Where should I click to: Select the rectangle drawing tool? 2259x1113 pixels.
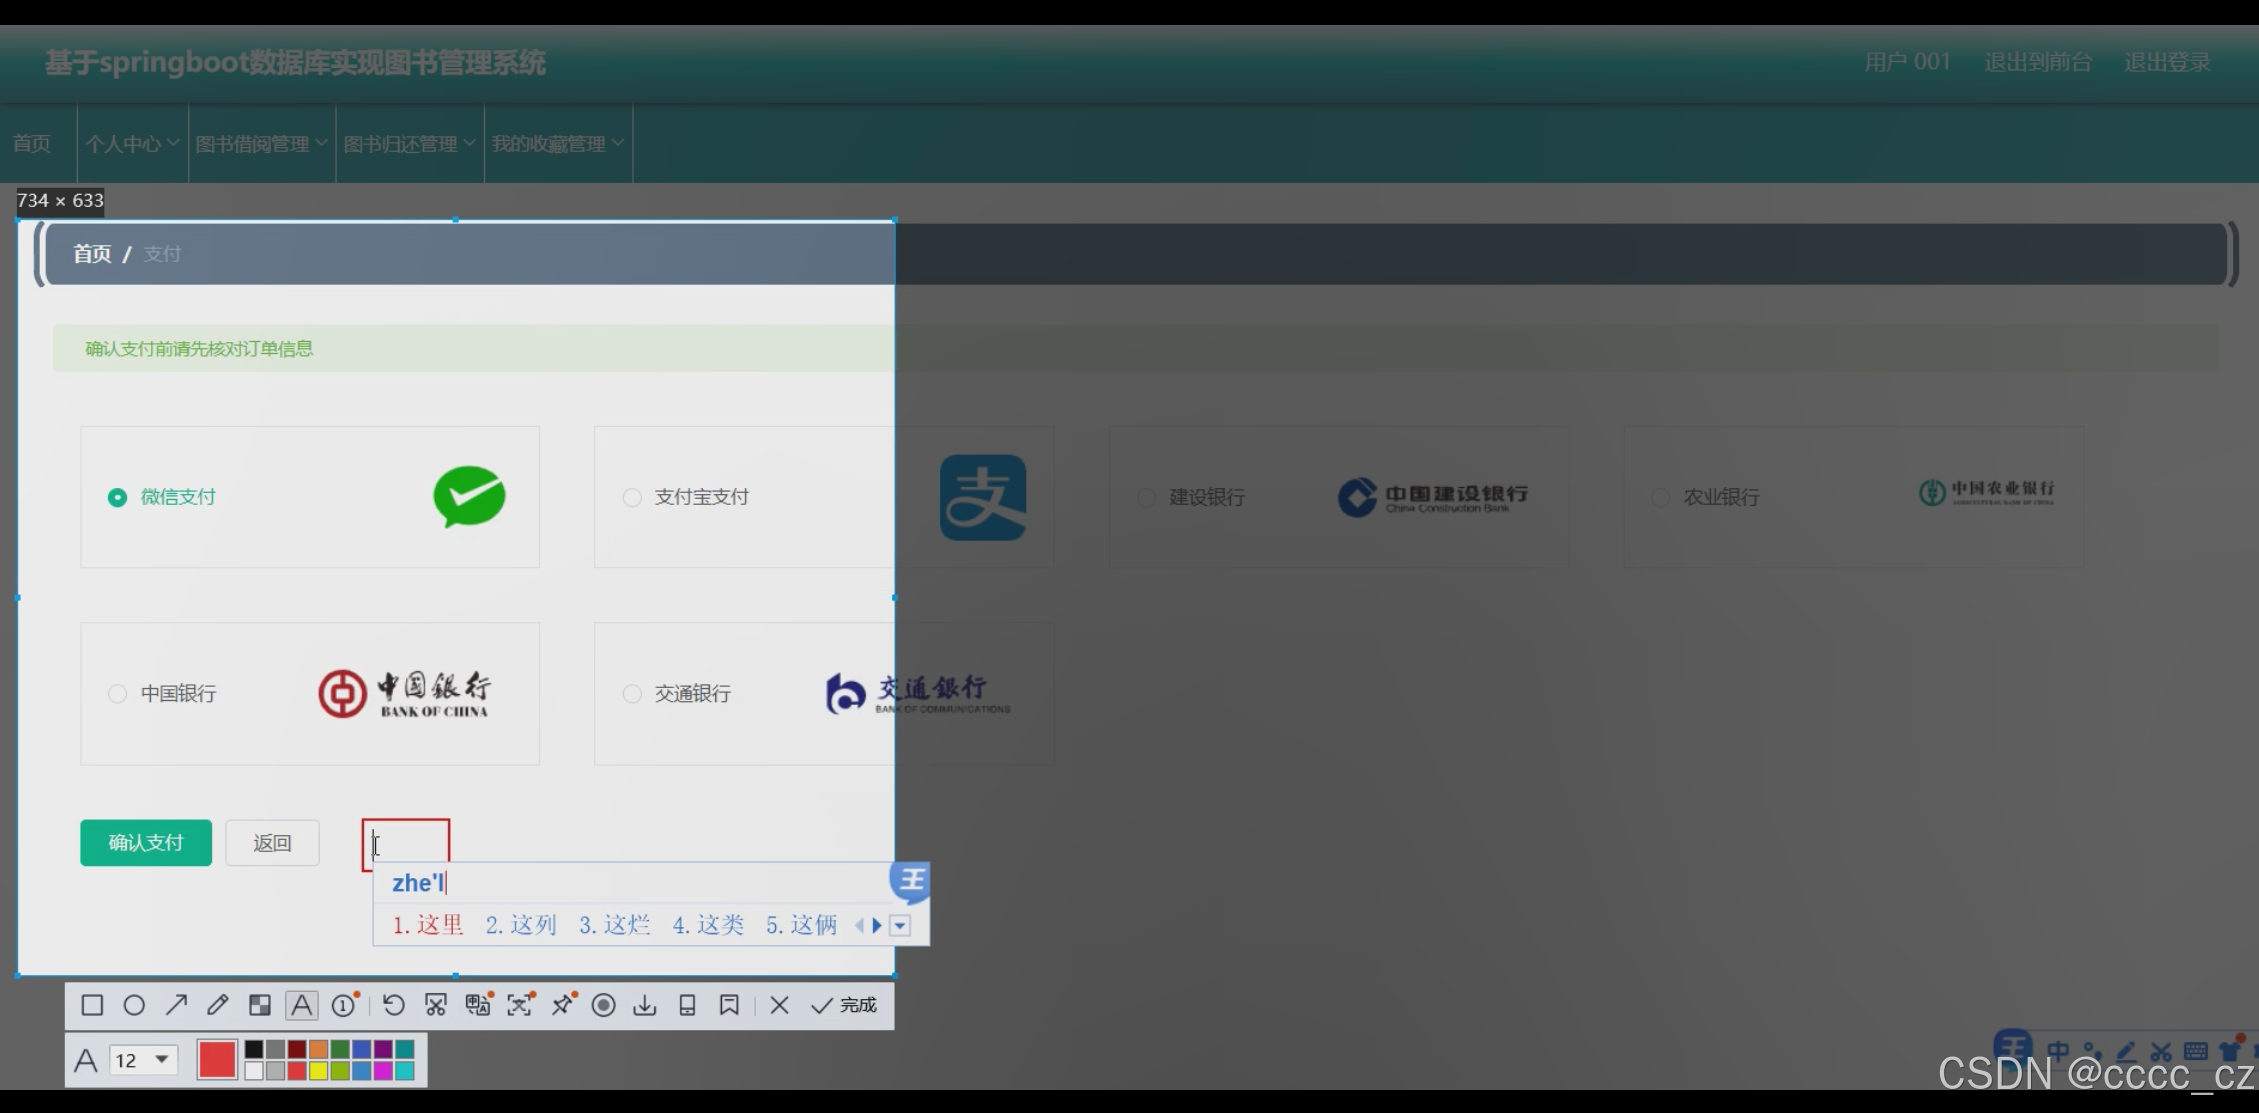coord(92,1005)
